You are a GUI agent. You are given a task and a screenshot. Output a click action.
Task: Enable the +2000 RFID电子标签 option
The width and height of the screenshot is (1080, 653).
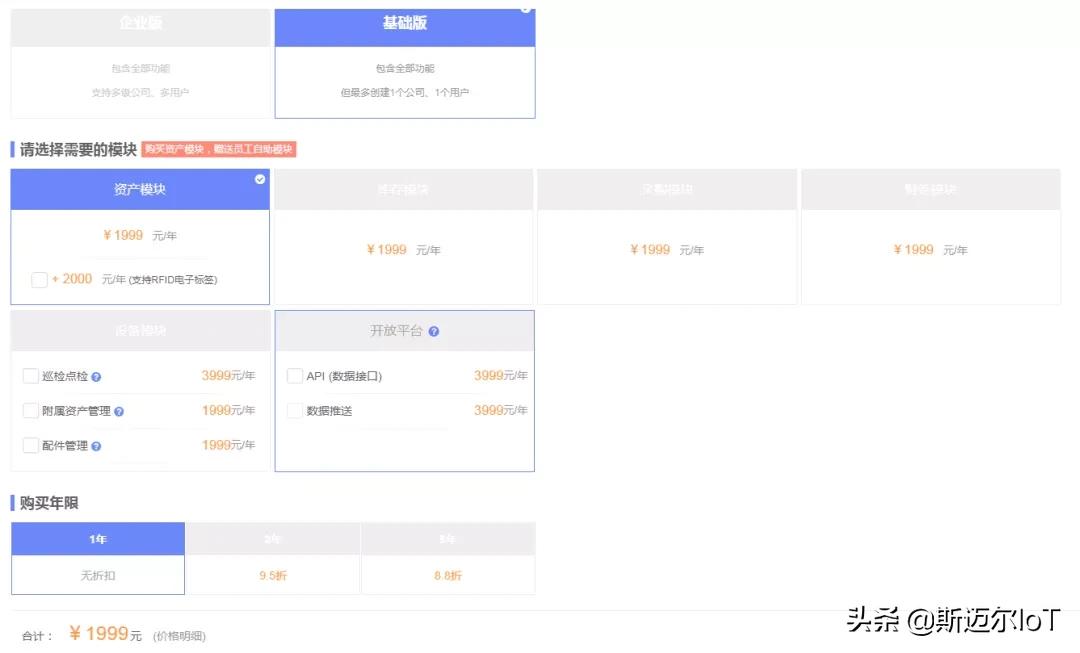click(39, 280)
